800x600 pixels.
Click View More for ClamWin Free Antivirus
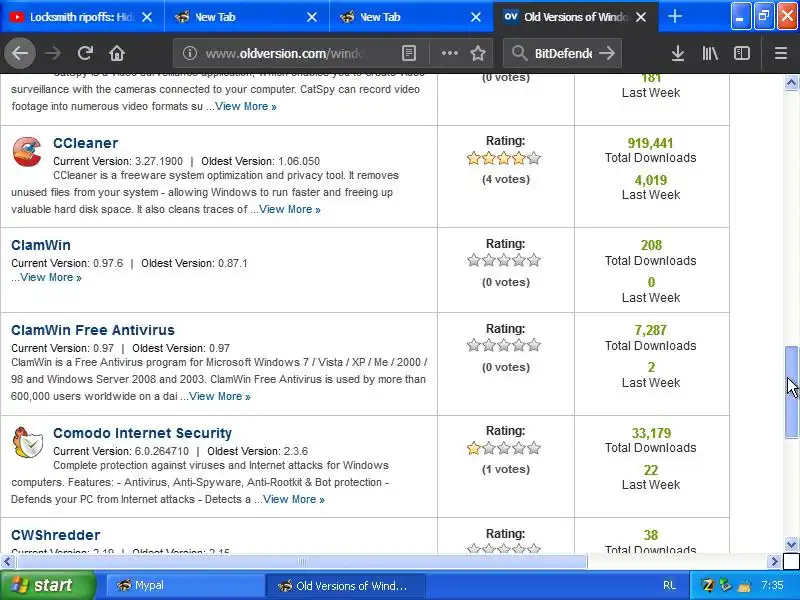click(x=220, y=396)
